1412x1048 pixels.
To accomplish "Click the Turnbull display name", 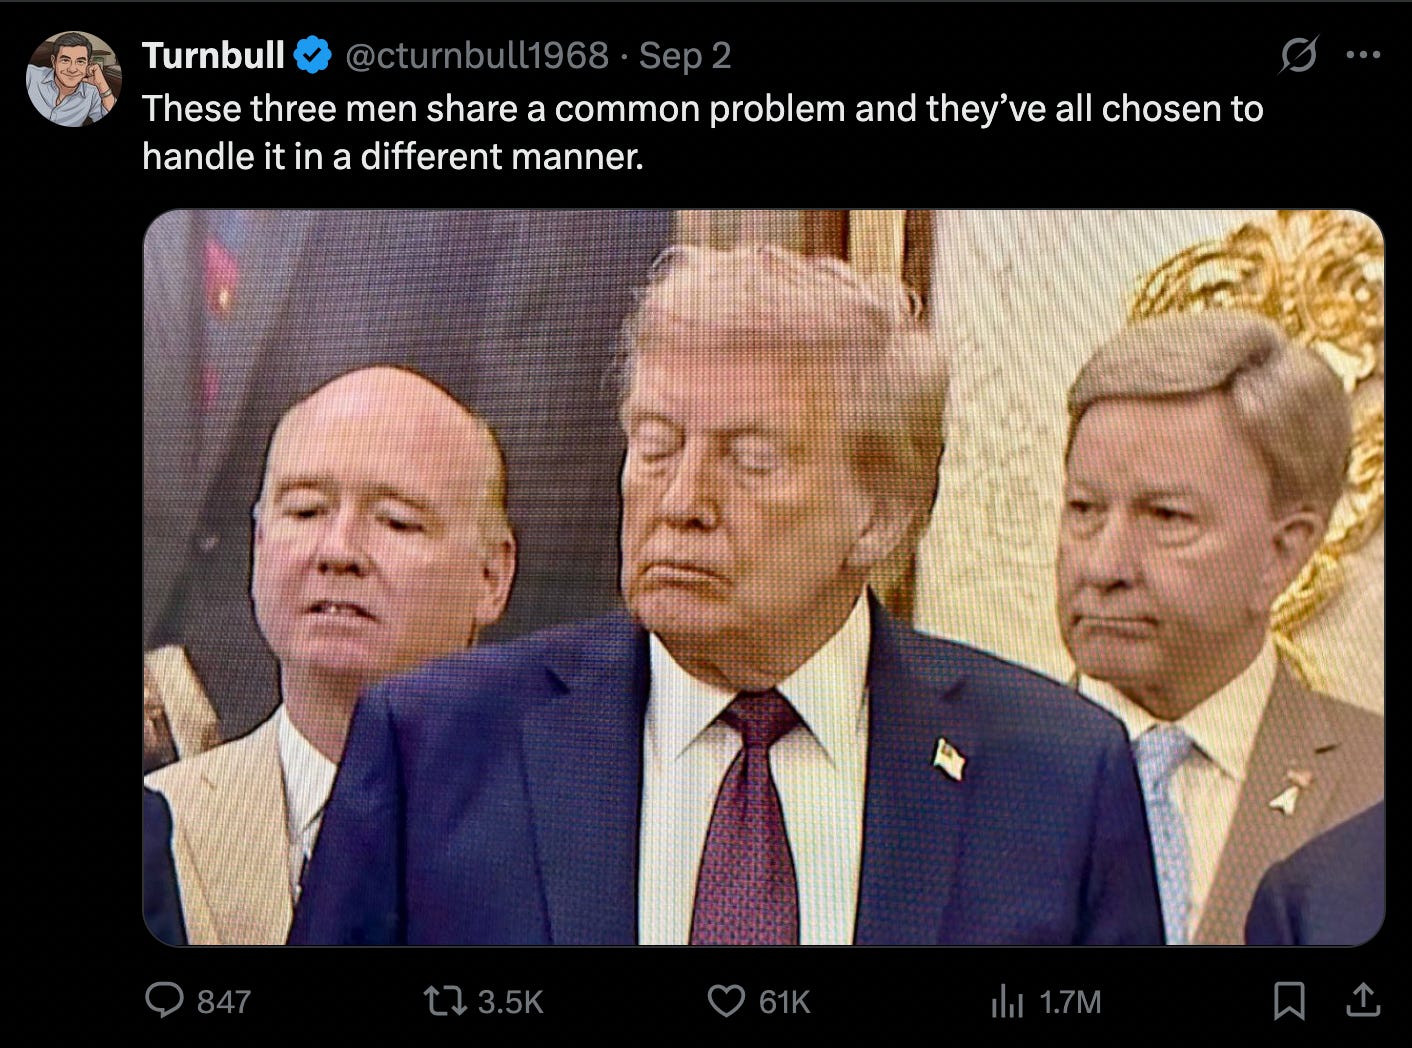I will click(x=213, y=55).
